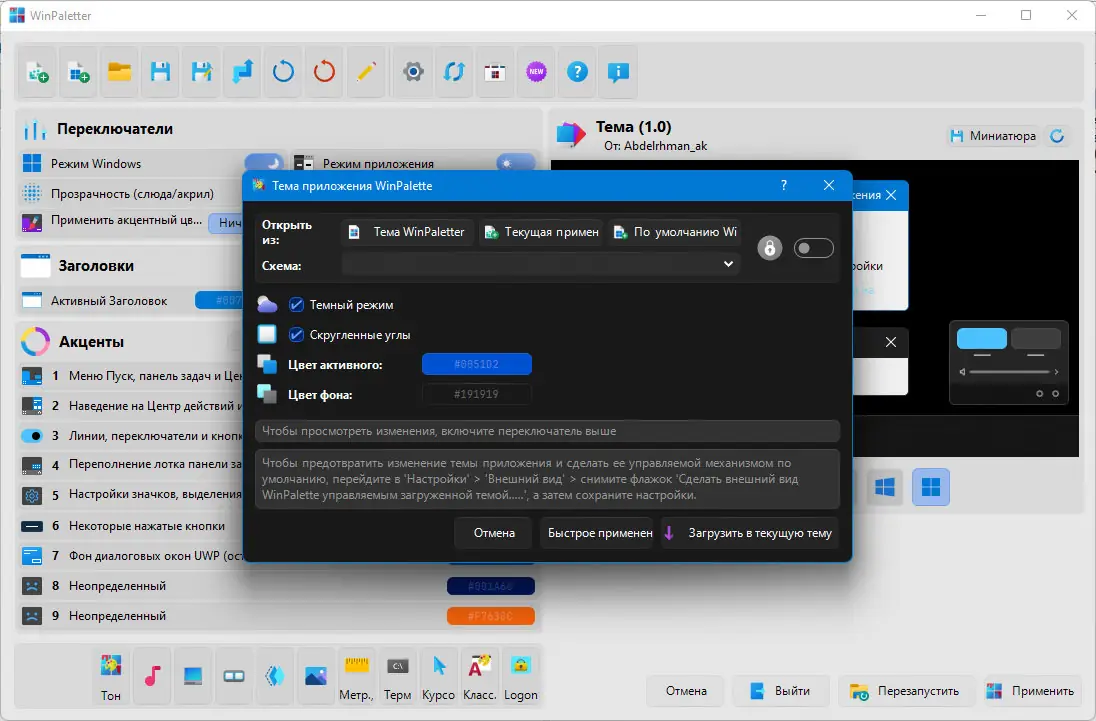The width and height of the screenshot is (1096, 721).
Task: Open the Logon screen editor icon
Action: point(521,676)
